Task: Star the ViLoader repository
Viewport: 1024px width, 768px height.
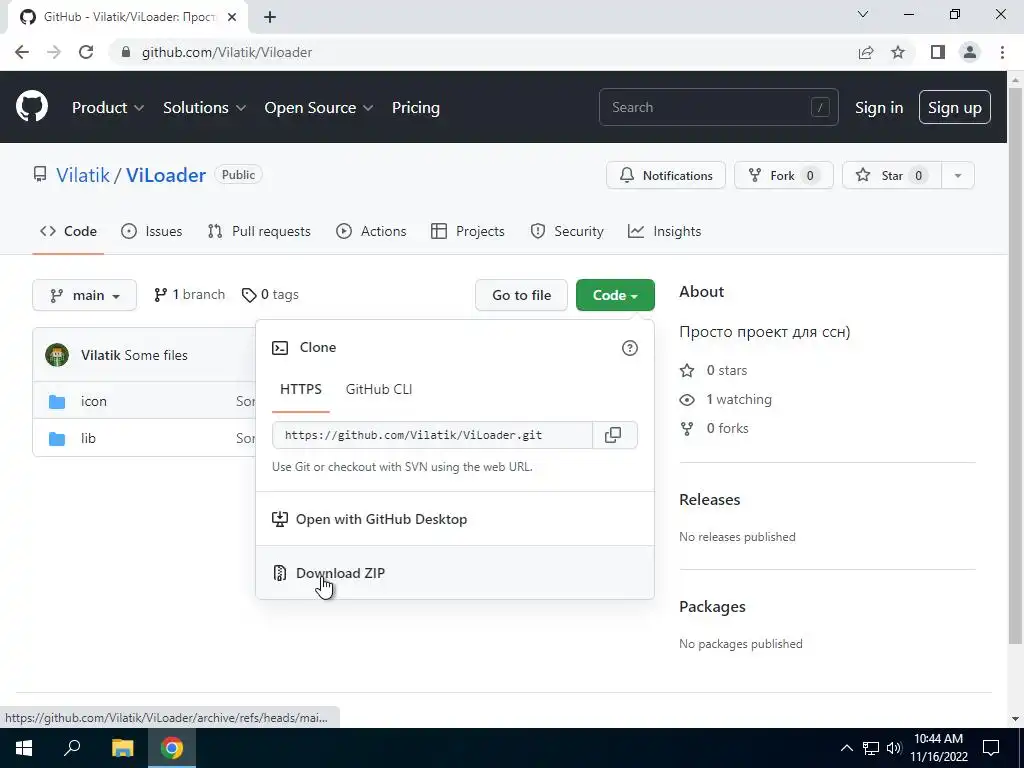Action: pos(892,175)
